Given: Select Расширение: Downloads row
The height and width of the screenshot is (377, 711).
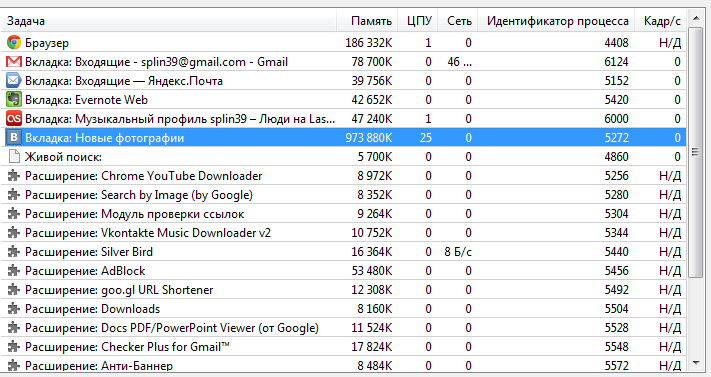Looking at the screenshot, I should pyautogui.click(x=344, y=309).
